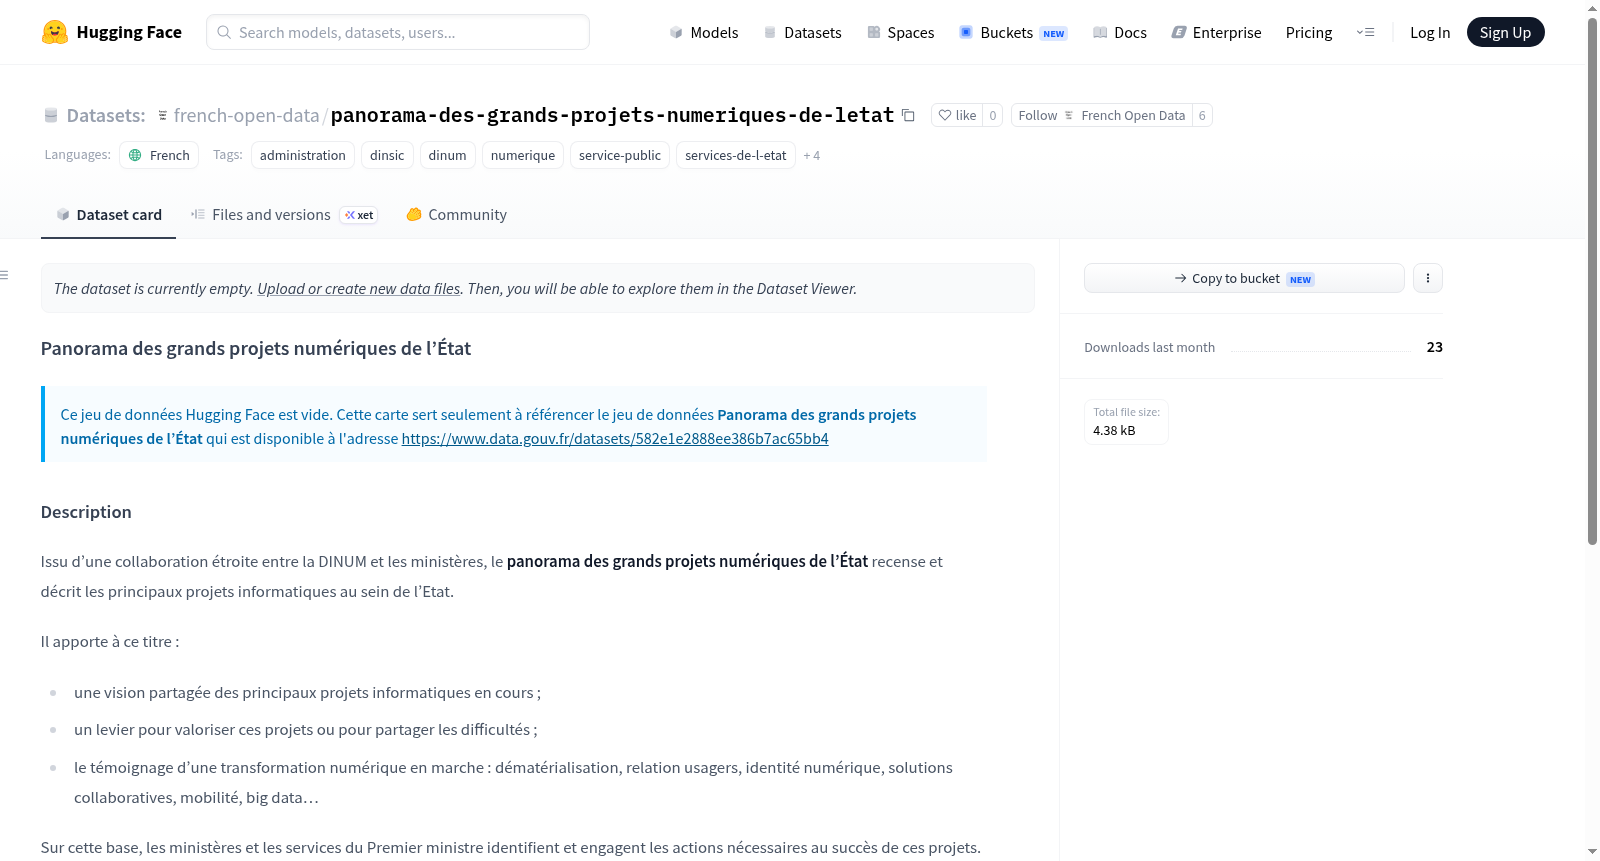Click the total file size 4.38 kB
The width and height of the screenshot is (1600, 861).
(x=1114, y=431)
